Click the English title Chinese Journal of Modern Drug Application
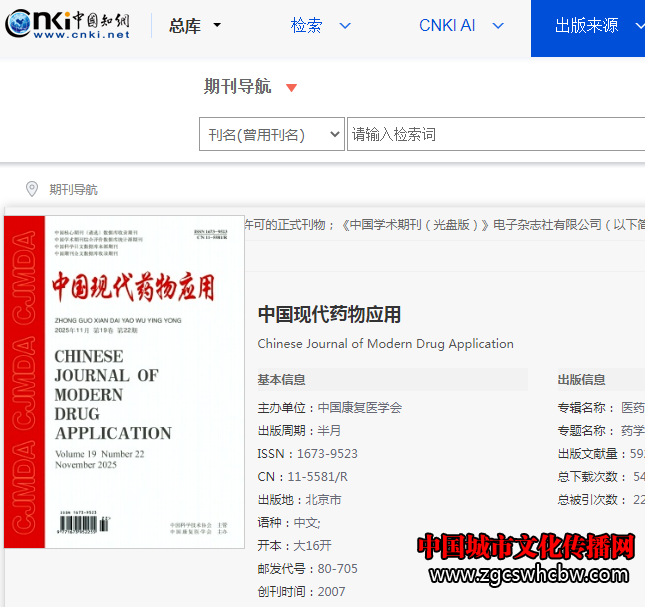Screen dimensions: 645x607 coord(385,344)
